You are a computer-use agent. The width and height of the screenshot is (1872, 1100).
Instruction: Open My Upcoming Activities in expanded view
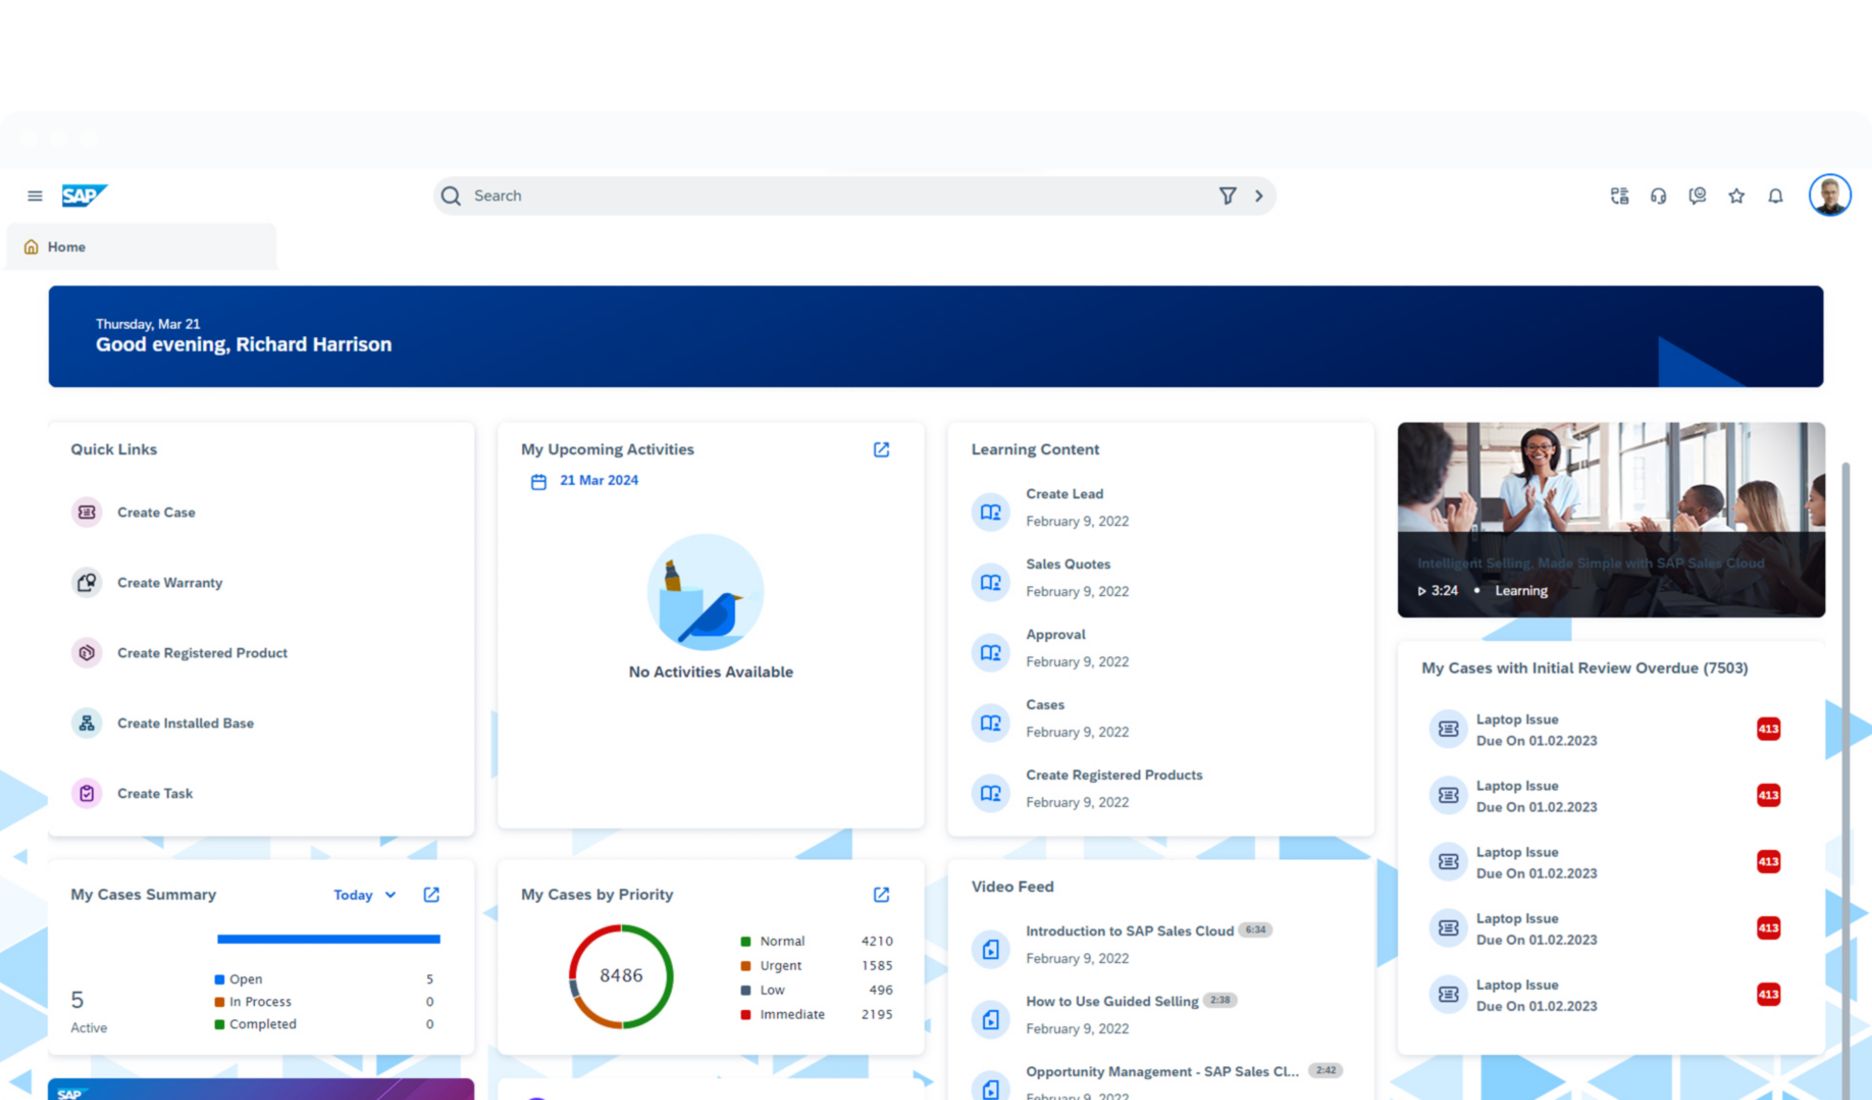(881, 450)
